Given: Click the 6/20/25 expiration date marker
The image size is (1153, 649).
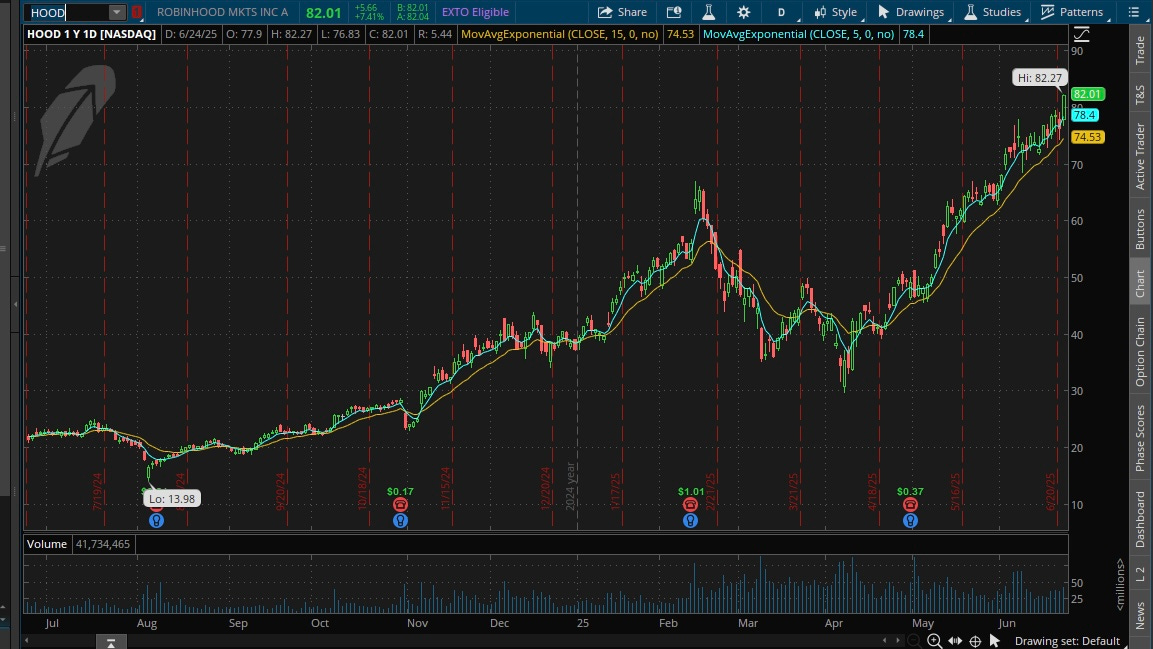Looking at the screenshot, I should pyautogui.click(x=1052, y=491).
